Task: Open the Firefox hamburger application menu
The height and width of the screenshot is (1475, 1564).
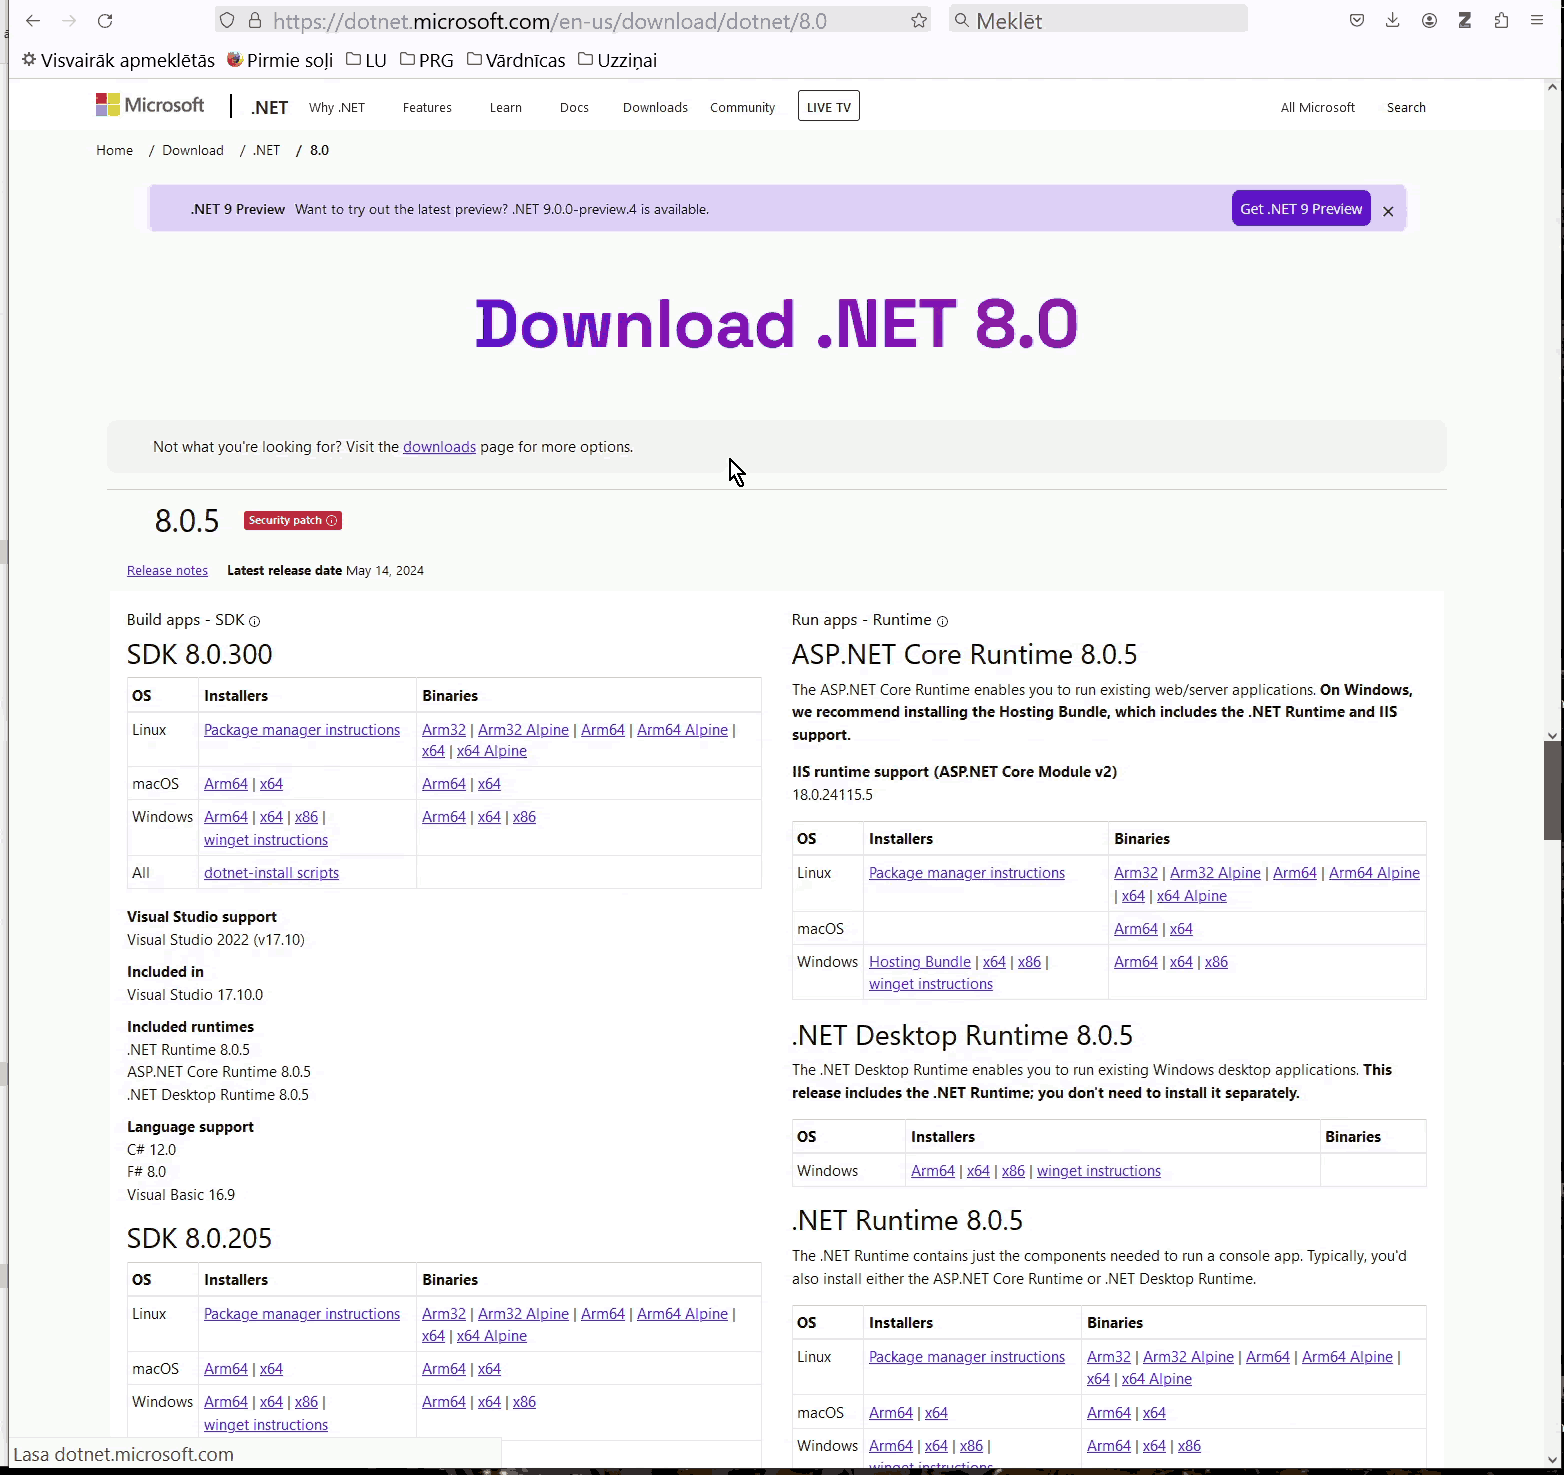Action: 1537,21
